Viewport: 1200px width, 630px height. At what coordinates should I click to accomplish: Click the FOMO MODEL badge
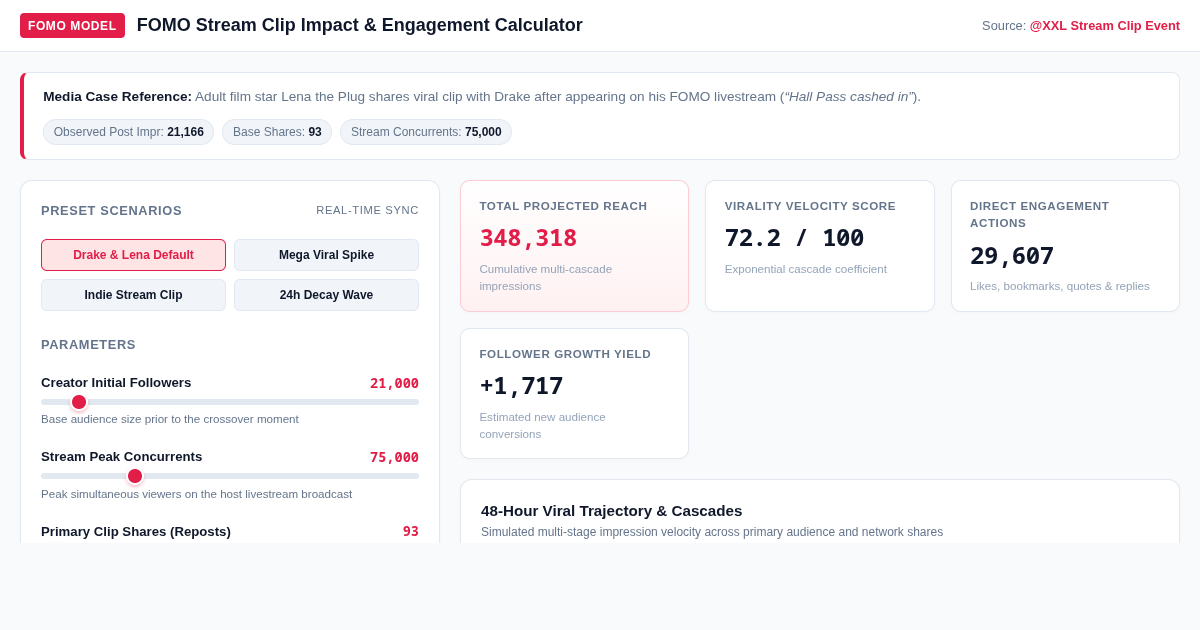coord(72,26)
